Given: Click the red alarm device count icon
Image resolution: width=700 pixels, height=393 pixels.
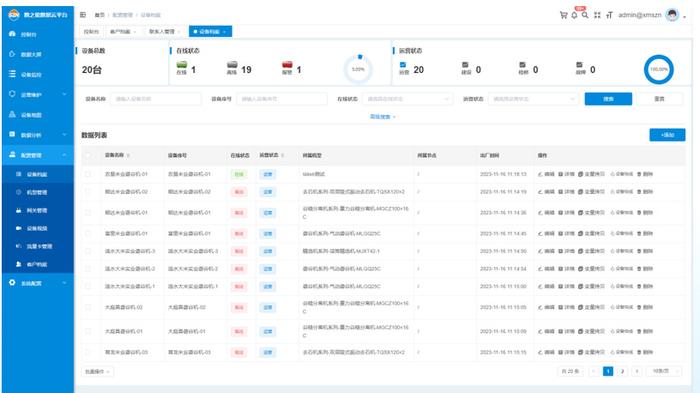Looking at the screenshot, I should 287,65.
